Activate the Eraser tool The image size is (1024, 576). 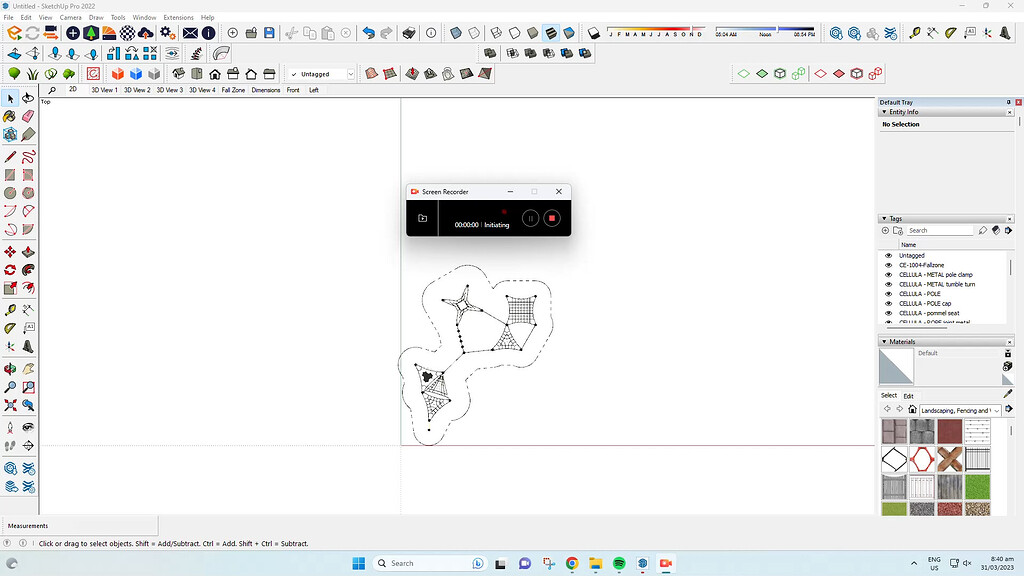click(28, 116)
